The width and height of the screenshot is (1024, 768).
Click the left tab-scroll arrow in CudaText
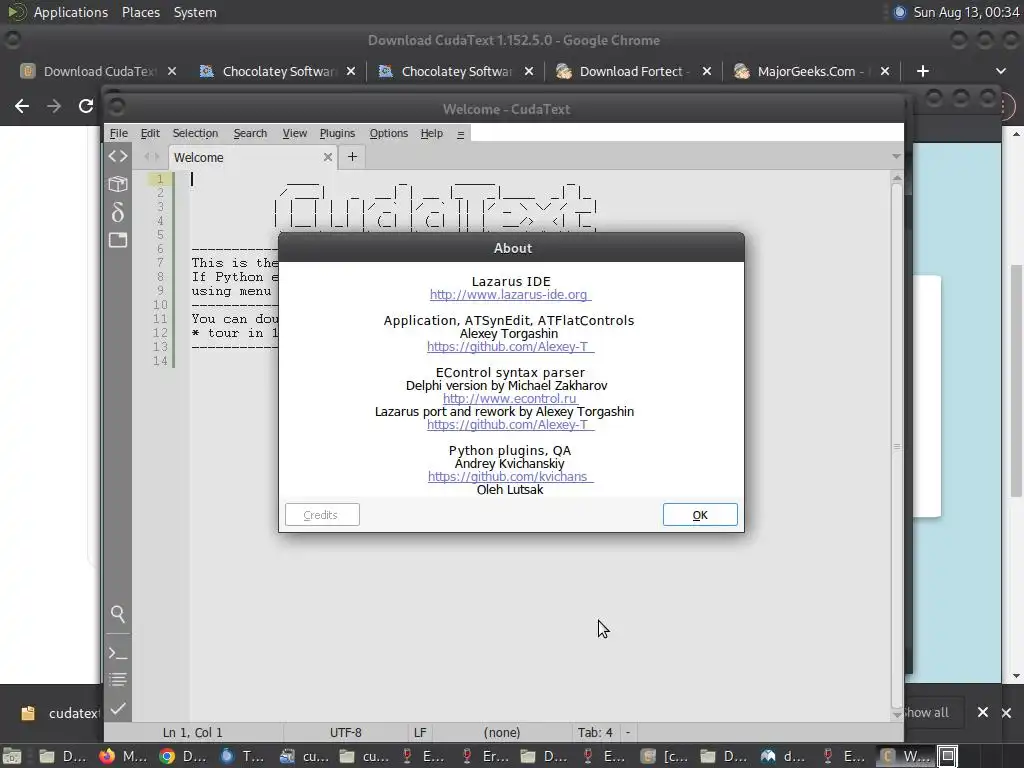147,156
